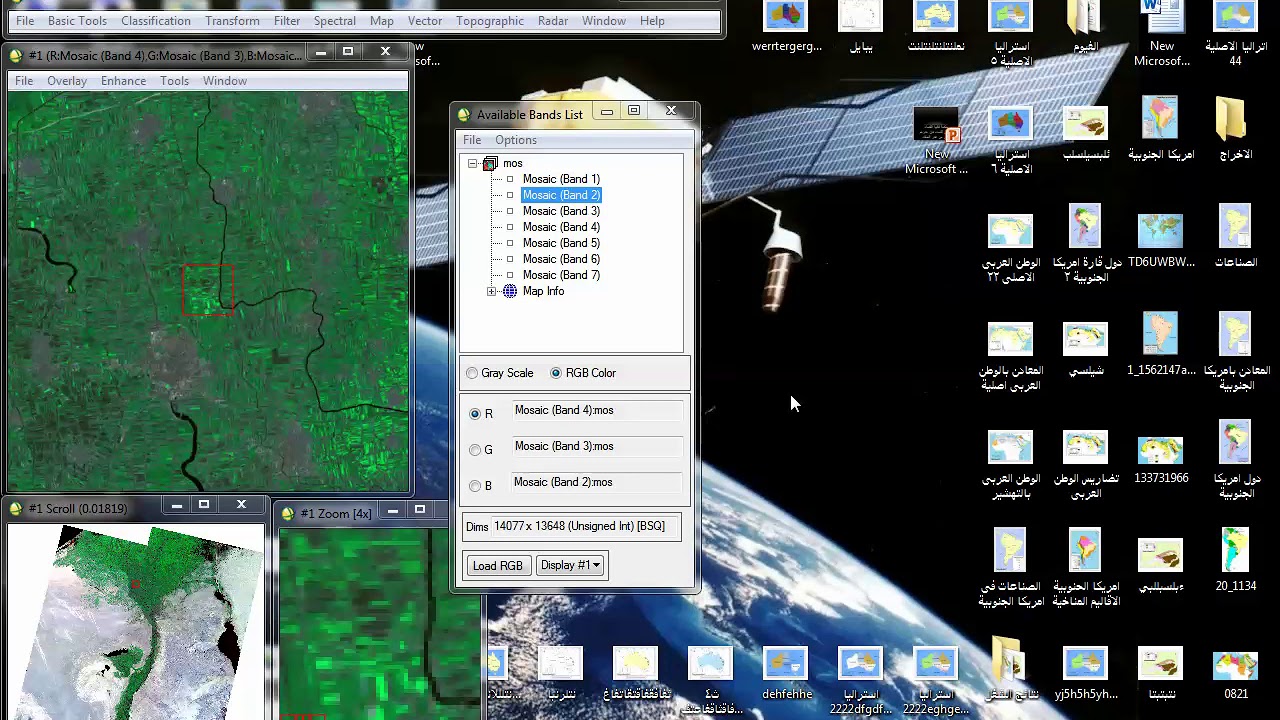Select highlighted Mosaic (Band 2) item
This screenshot has width=1280, height=720.
pyautogui.click(x=561, y=195)
